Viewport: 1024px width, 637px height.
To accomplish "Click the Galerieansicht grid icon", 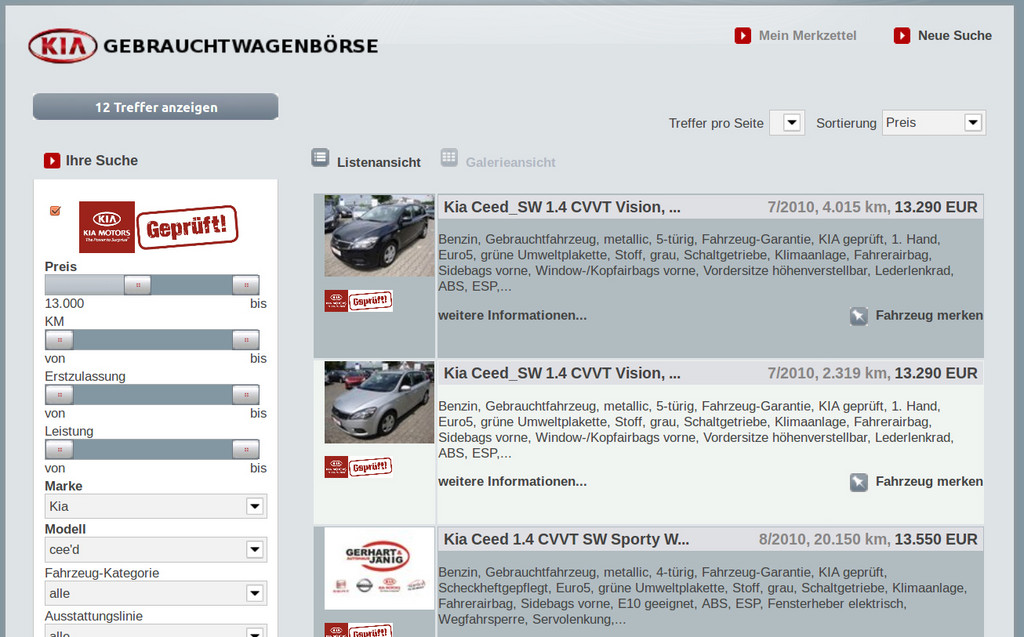I will coord(449,157).
